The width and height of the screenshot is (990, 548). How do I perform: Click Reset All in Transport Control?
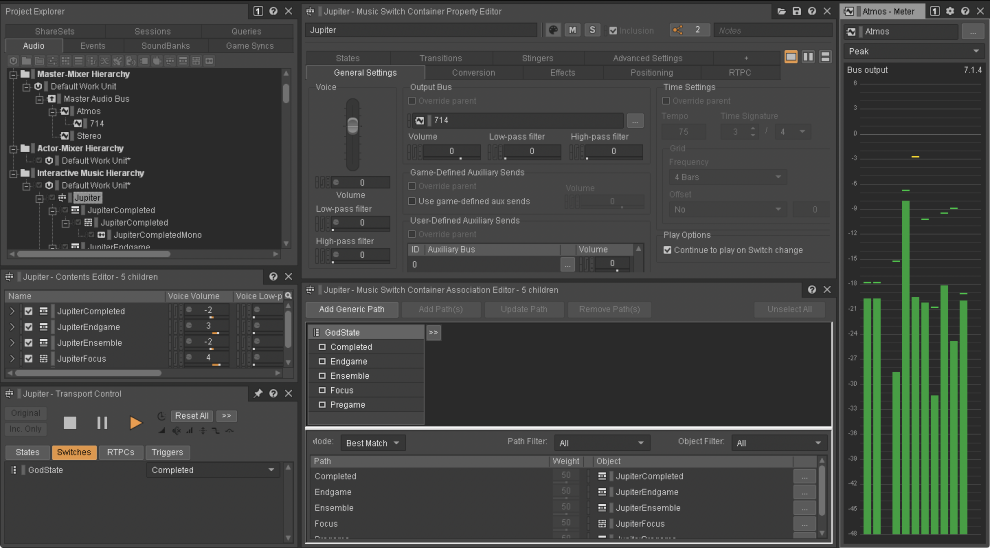[191, 416]
